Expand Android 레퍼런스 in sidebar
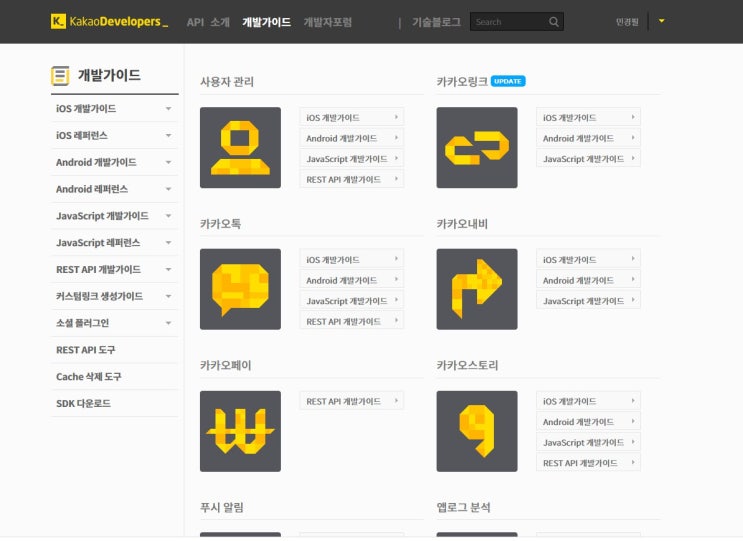Image resolution: width=743 pixels, height=541 pixels. click(114, 189)
